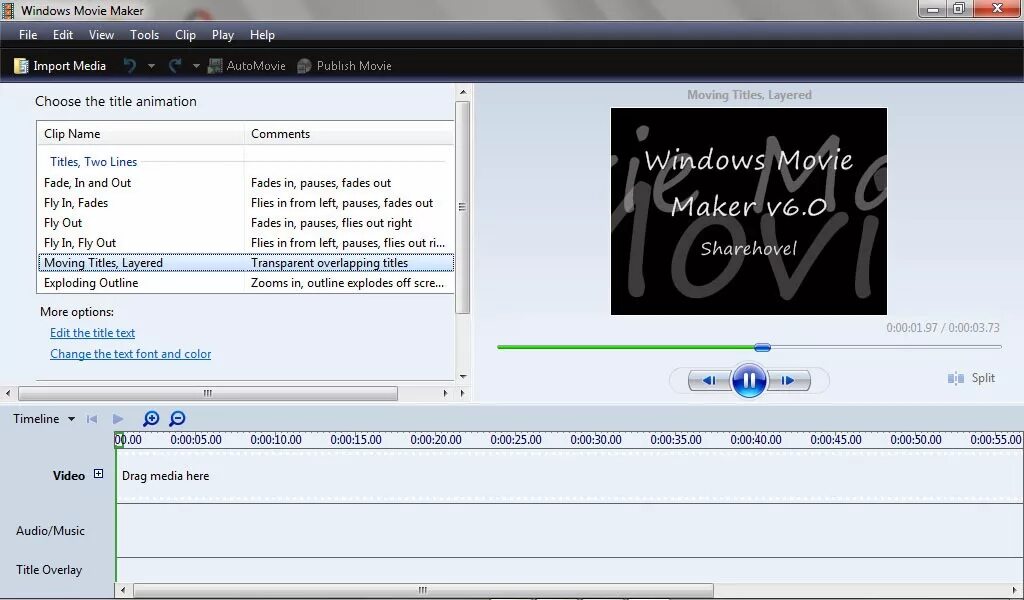
Task: Click the task pane scroll left arrow
Action: [x=8, y=394]
